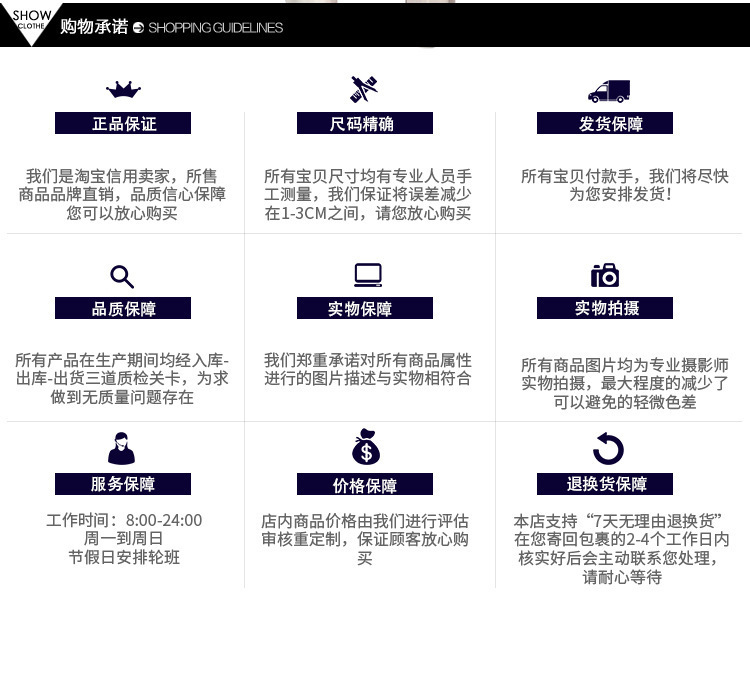The height and width of the screenshot is (680, 750).
Task: Click the camera icon above 实物拍摄
Action: [605, 275]
